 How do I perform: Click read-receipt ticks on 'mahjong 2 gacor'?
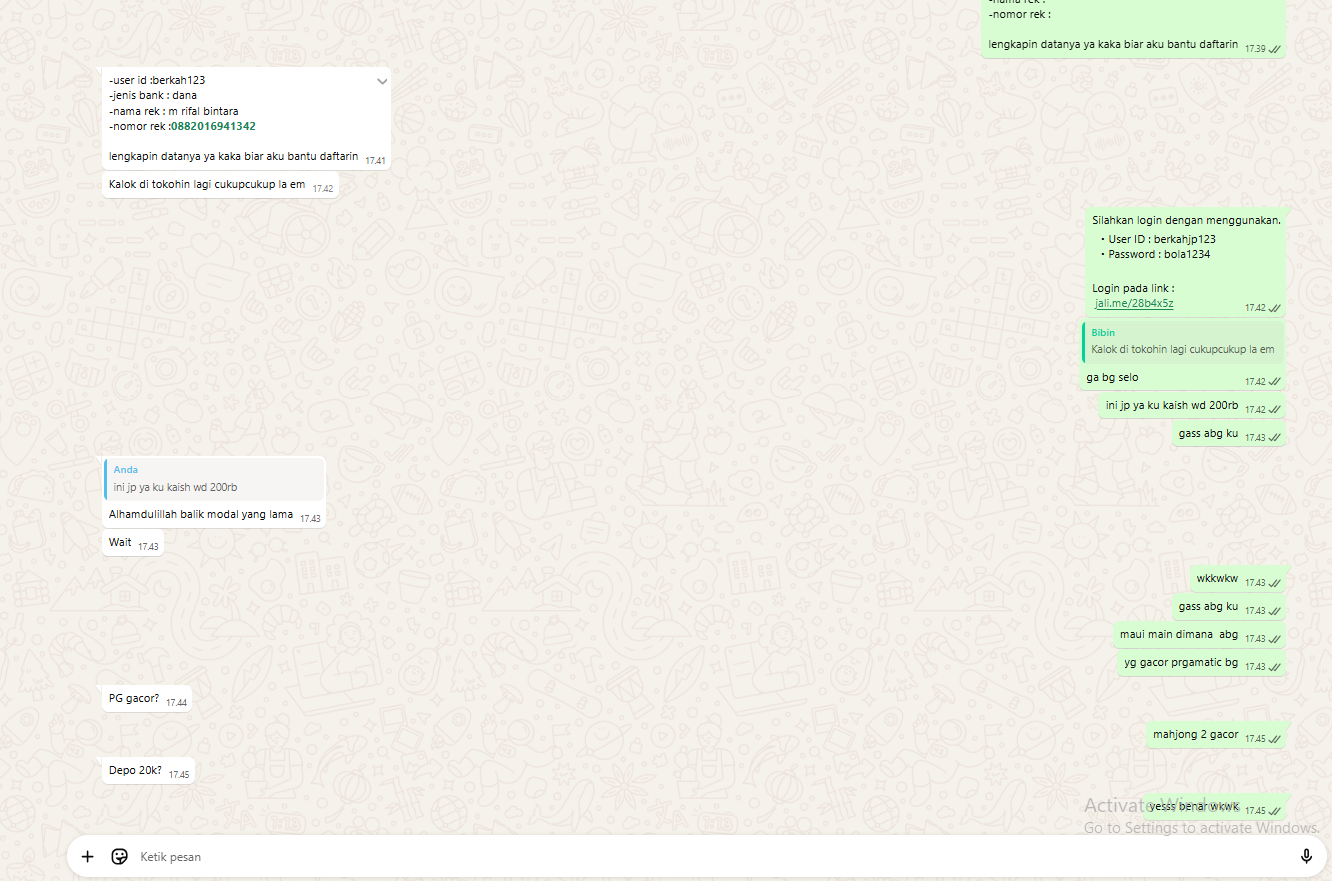tap(1275, 739)
